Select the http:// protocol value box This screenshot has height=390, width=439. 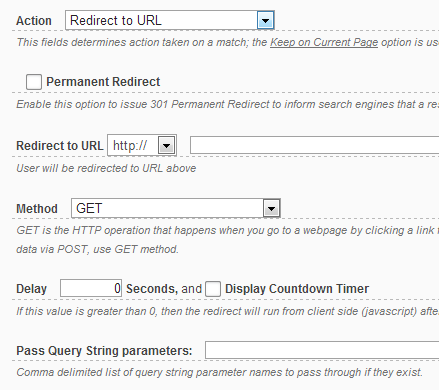click(x=133, y=145)
